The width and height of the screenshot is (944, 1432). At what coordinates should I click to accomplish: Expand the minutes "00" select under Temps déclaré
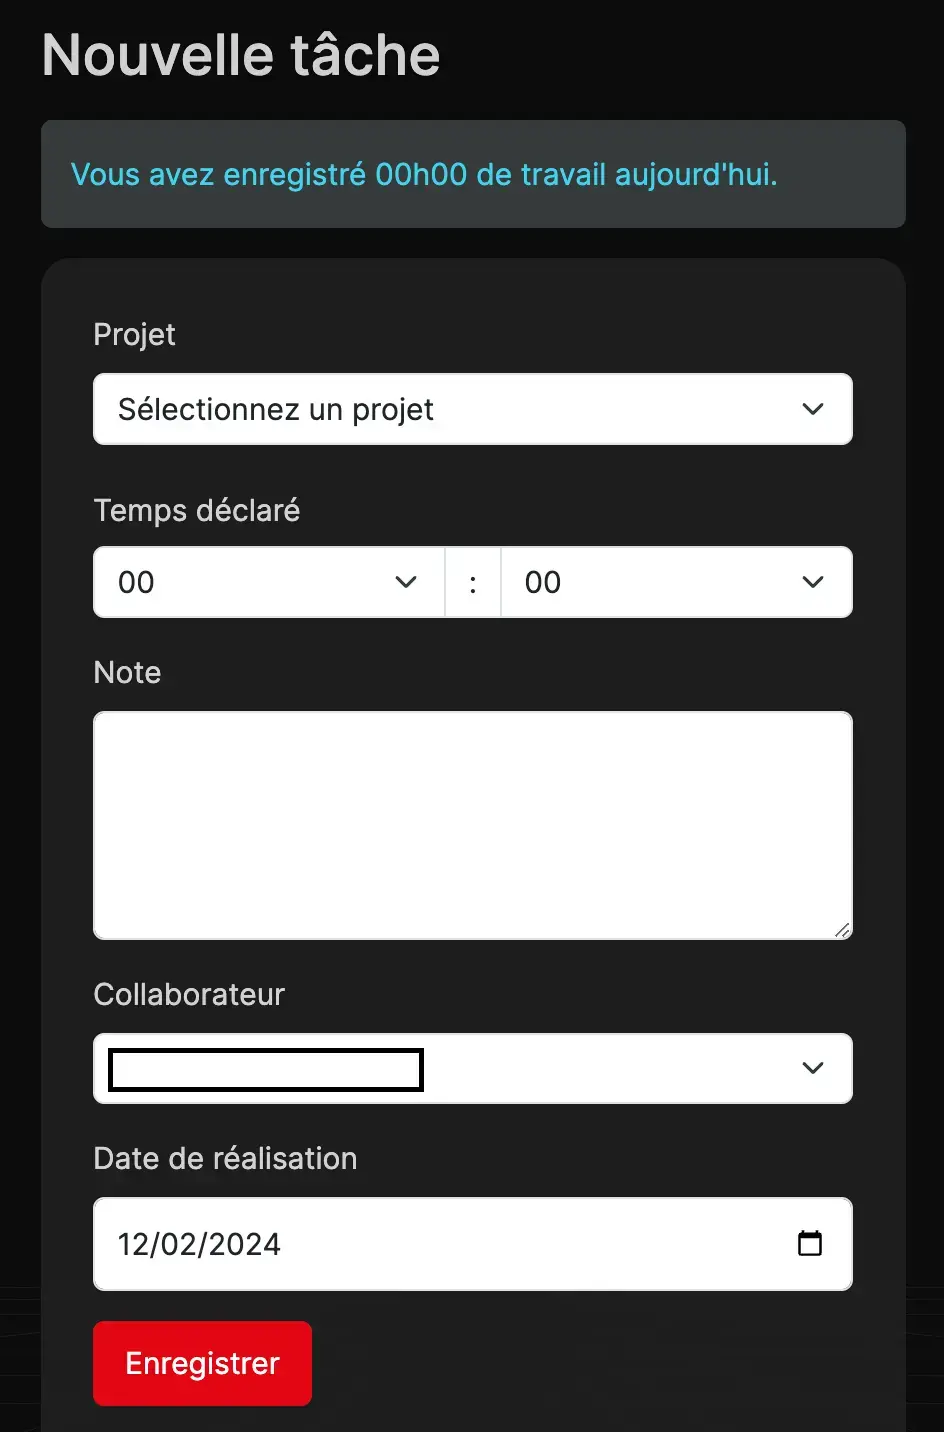(676, 582)
